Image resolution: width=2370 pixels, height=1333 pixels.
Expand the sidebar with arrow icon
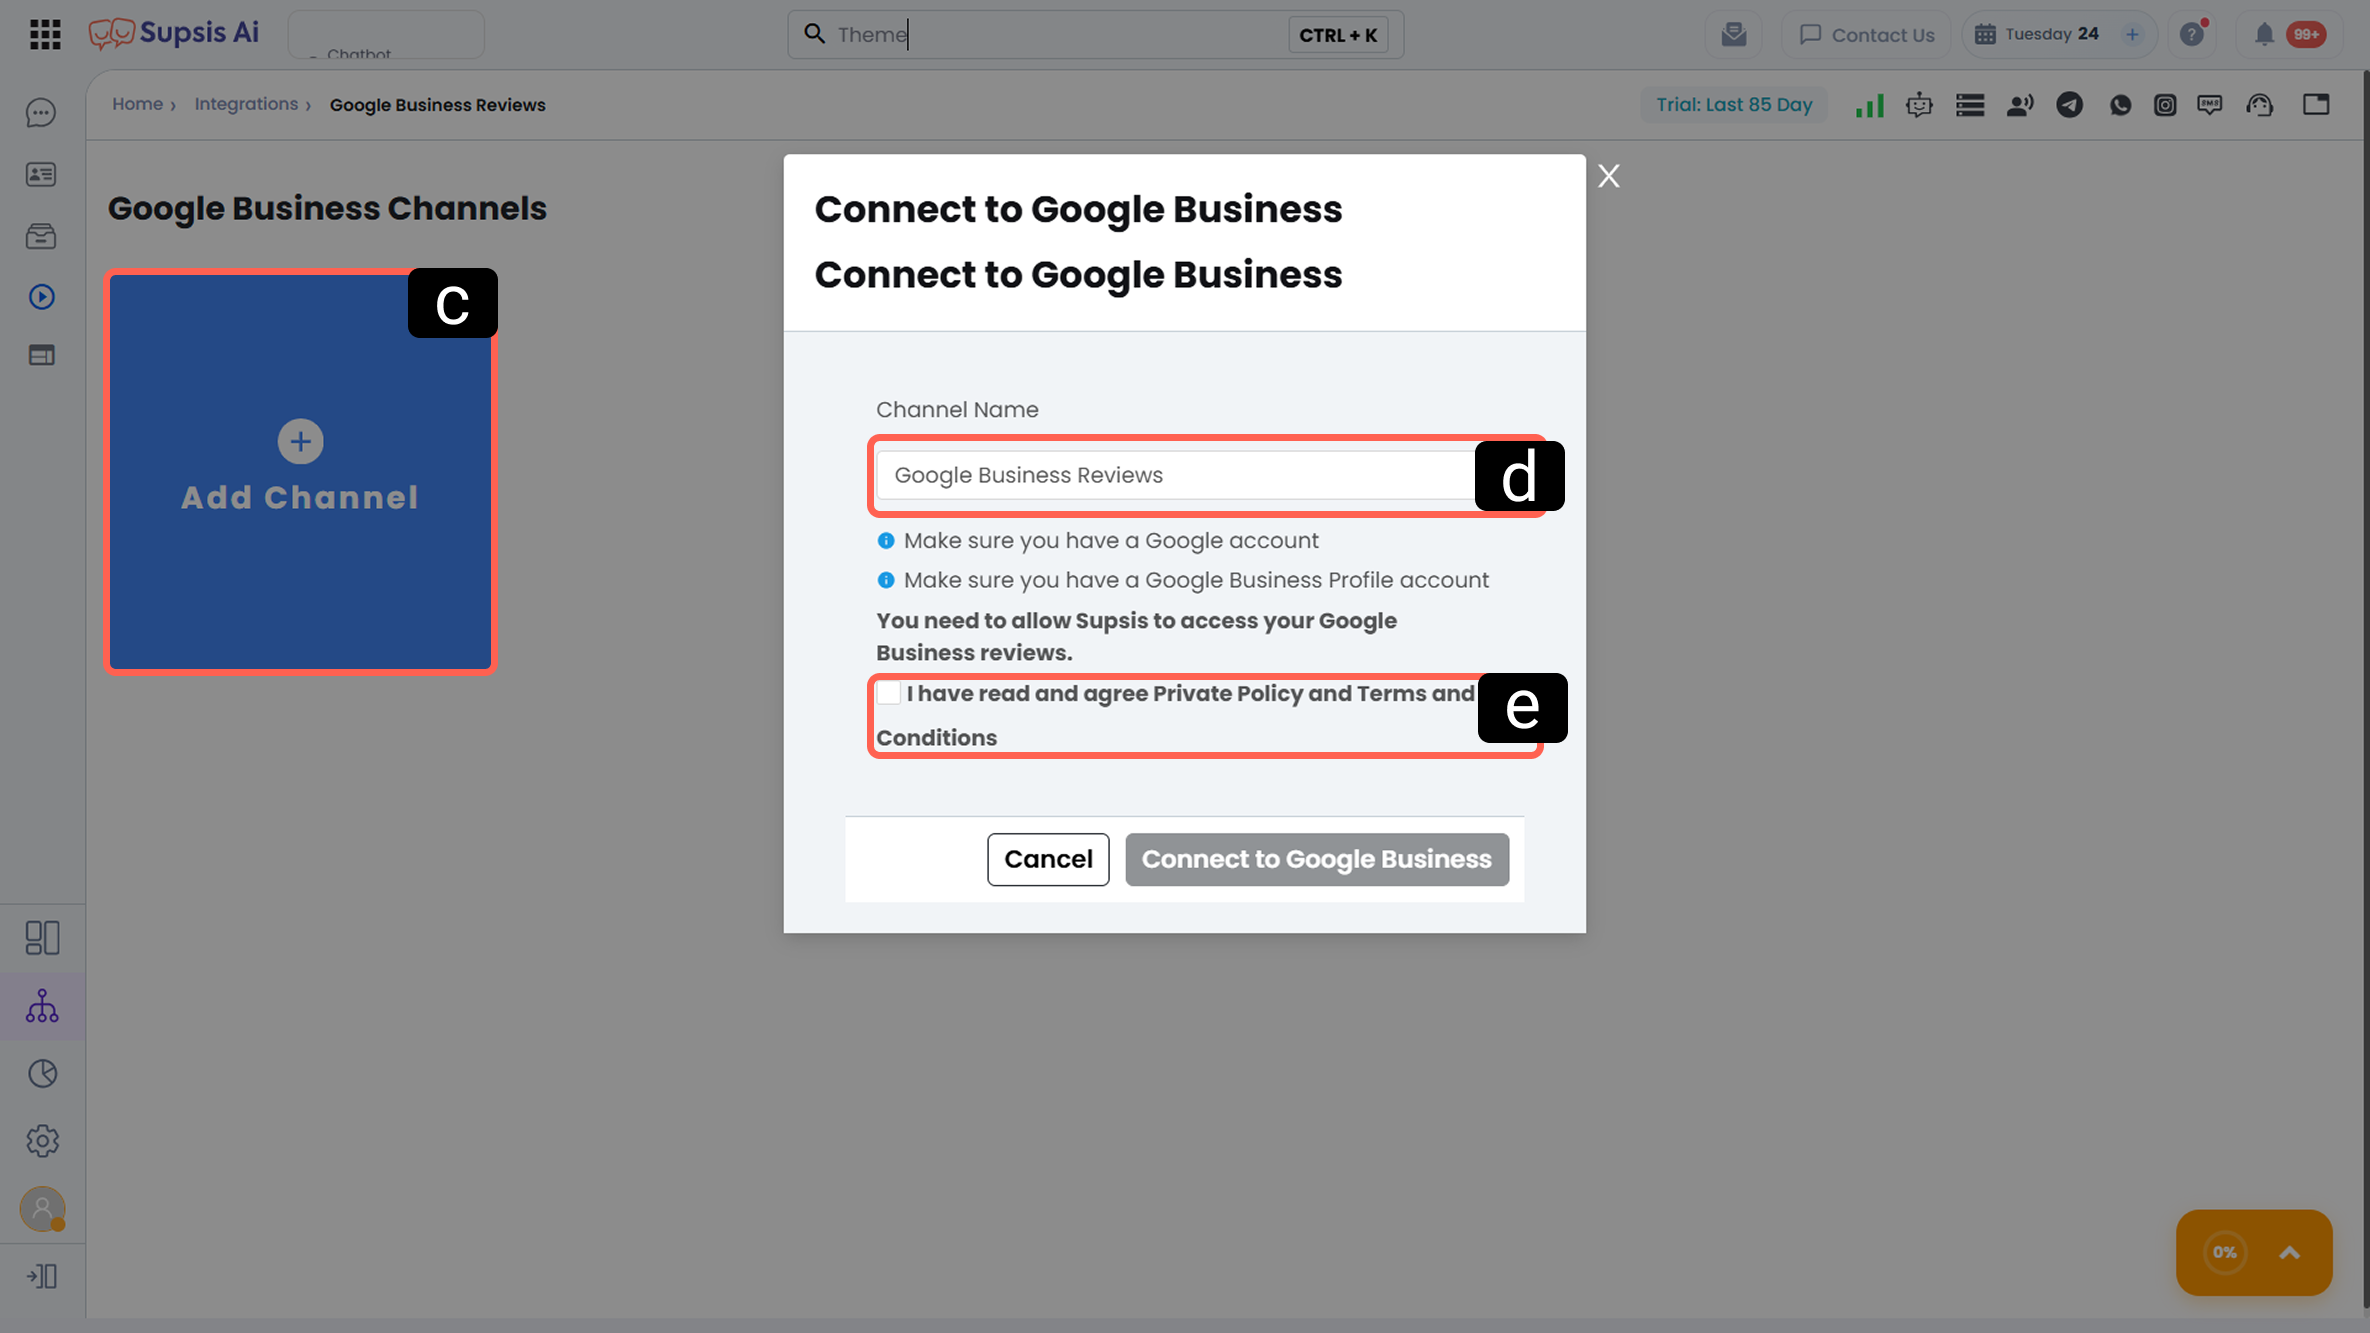[42, 1276]
